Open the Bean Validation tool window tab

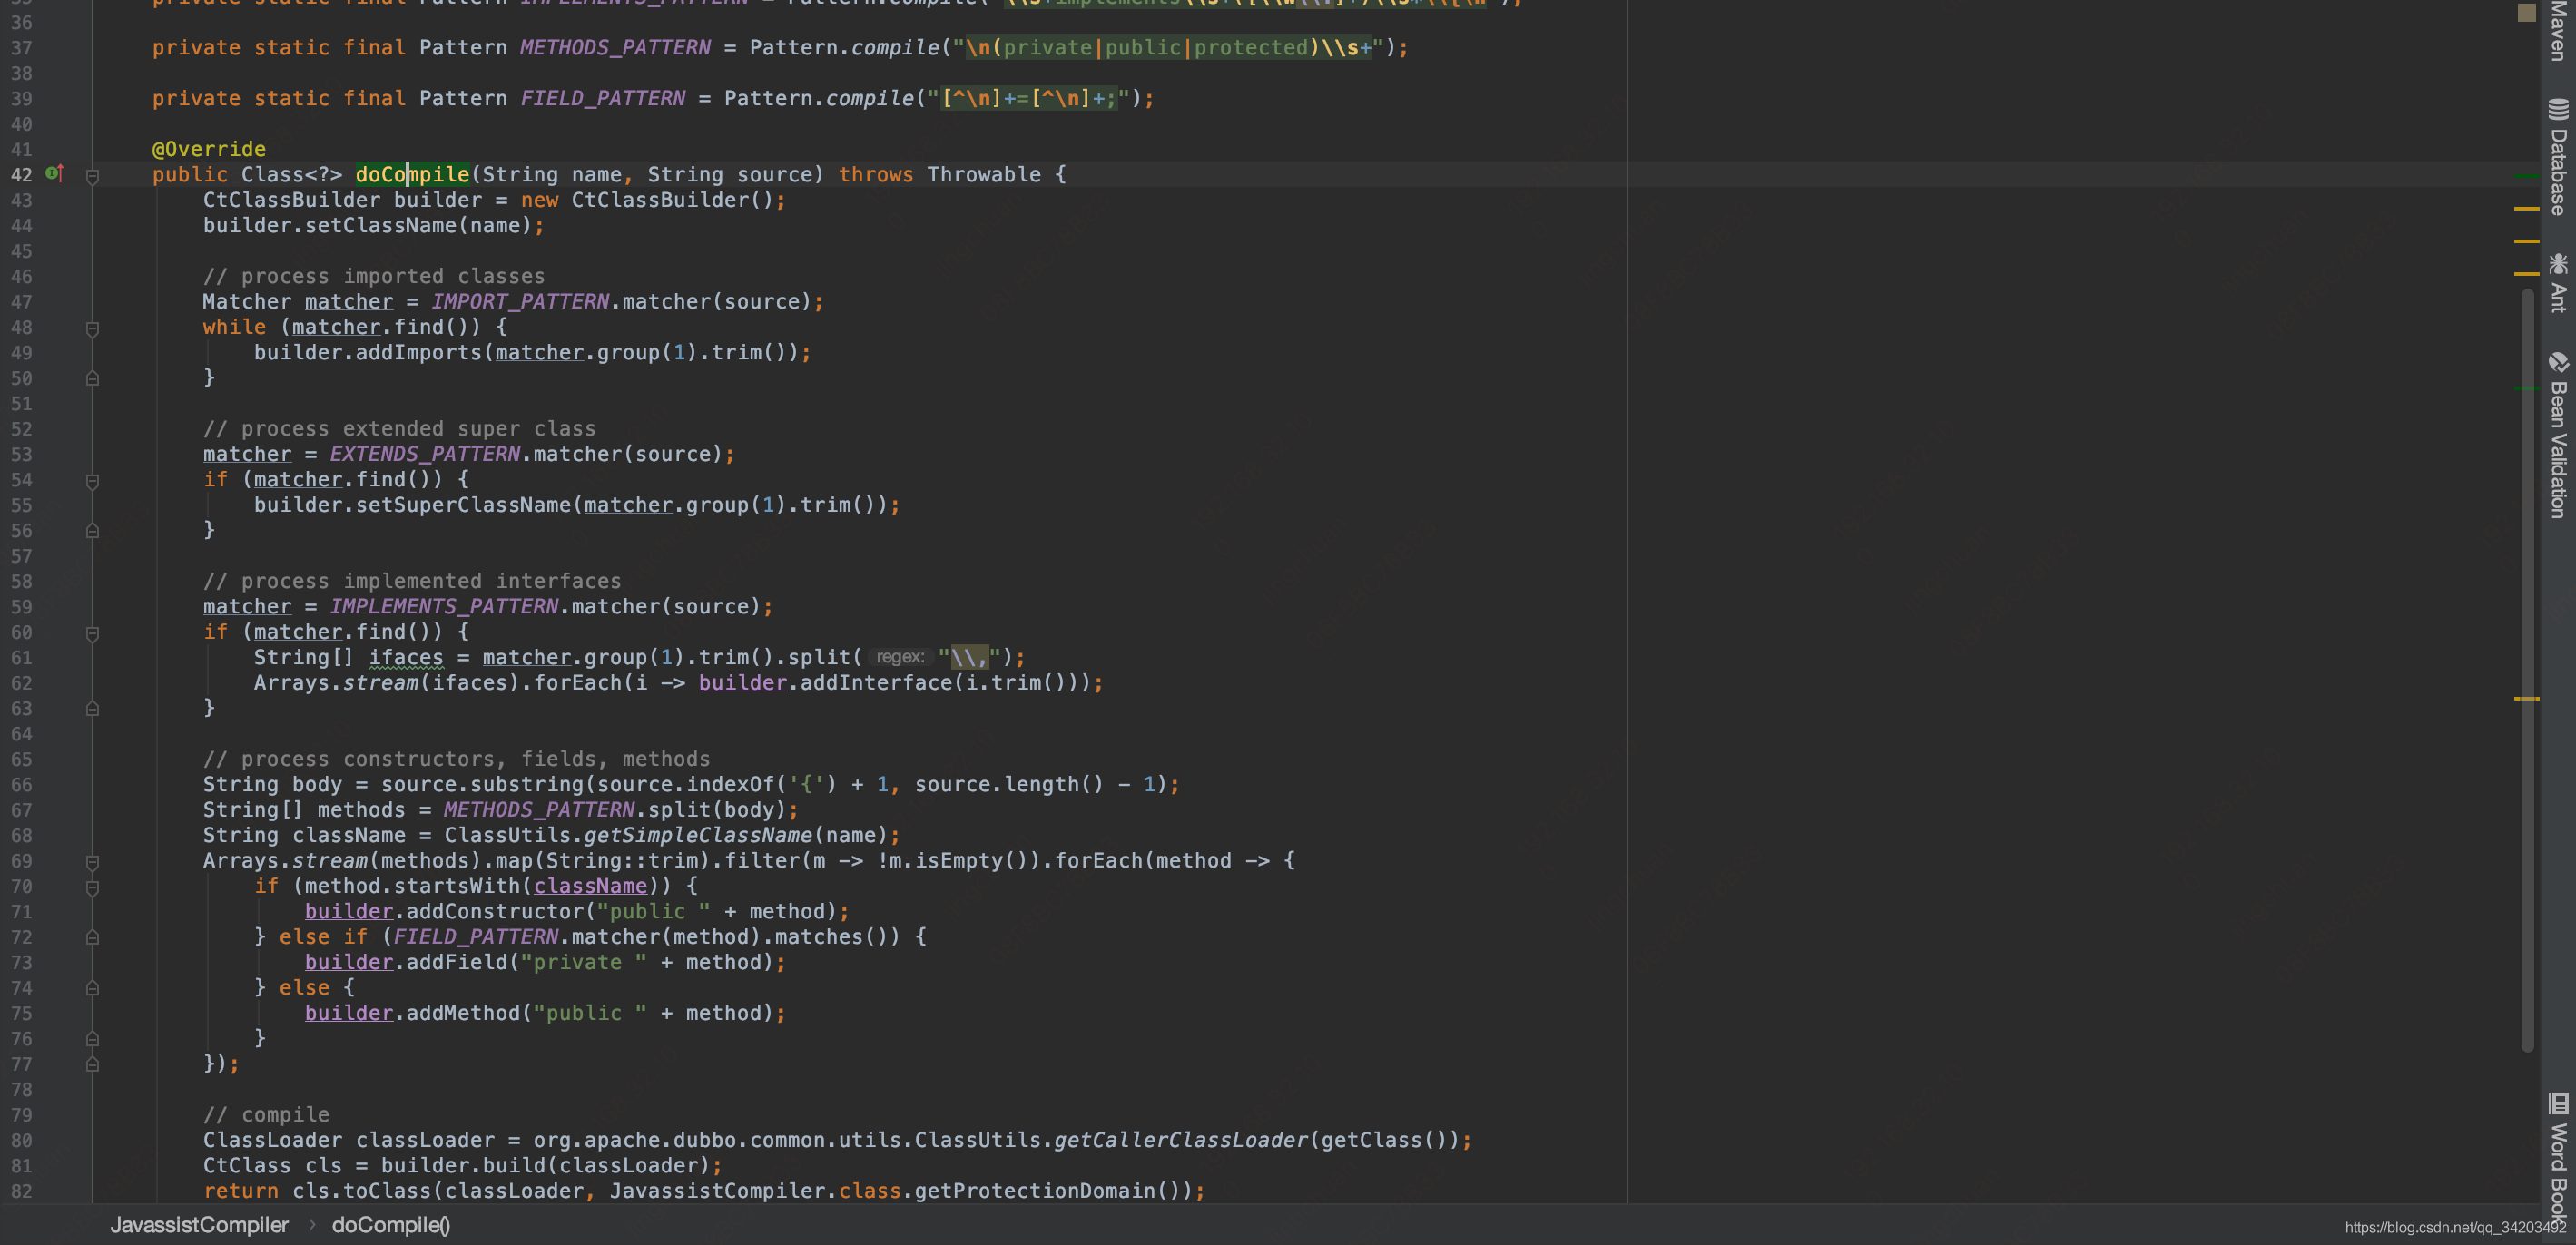(x=2558, y=435)
